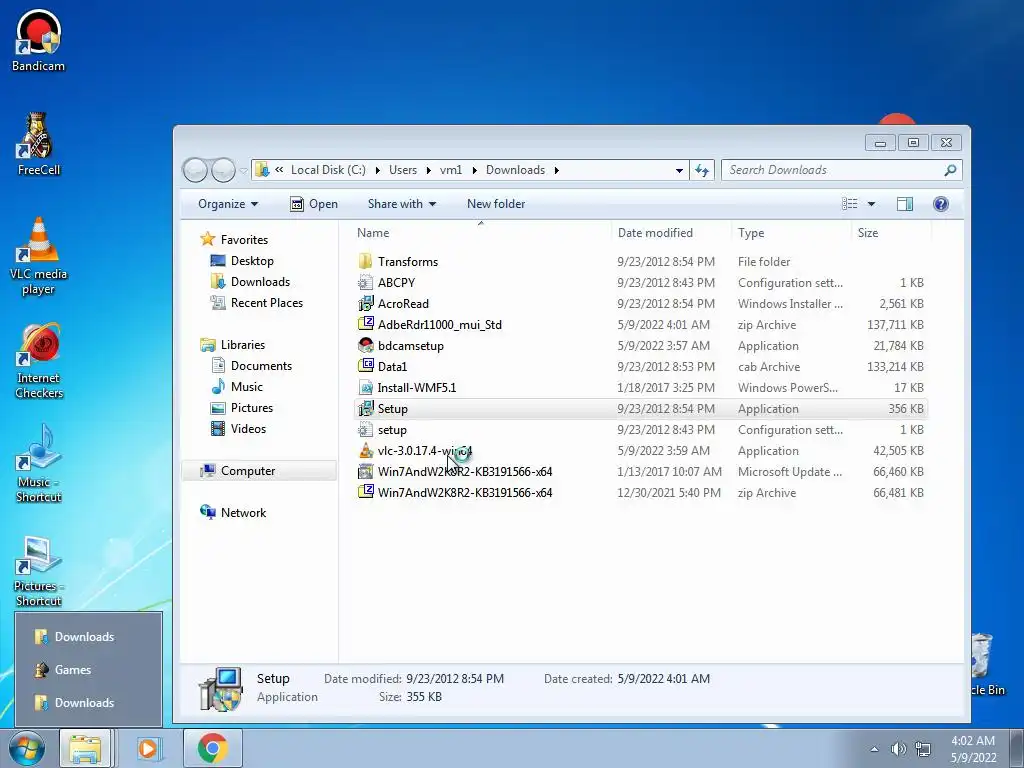
Task: Click the vm1 breadcrumb segment
Action: pos(451,170)
